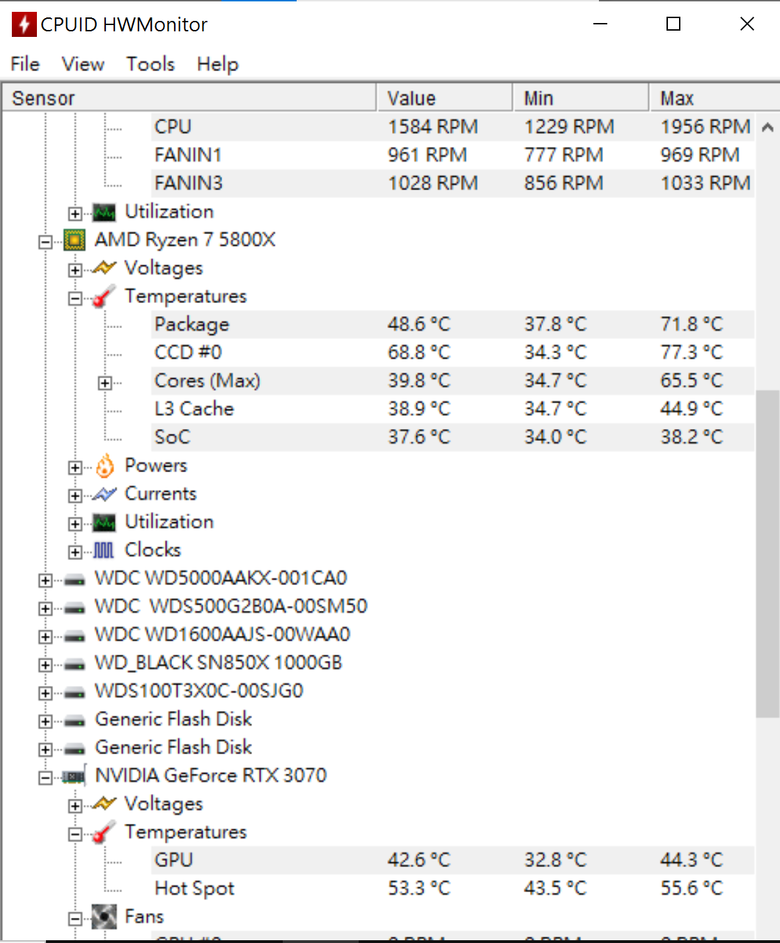Open the View menu
This screenshot has width=780, height=943.
tap(83, 64)
